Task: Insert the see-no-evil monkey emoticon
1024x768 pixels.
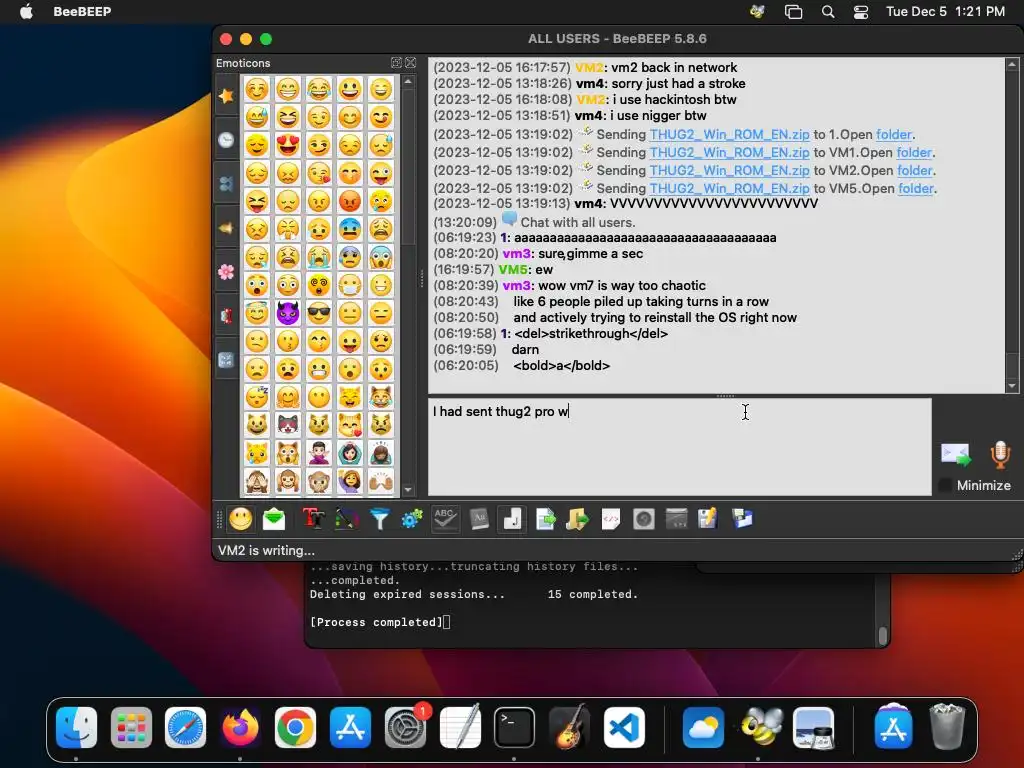Action: click(x=257, y=481)
